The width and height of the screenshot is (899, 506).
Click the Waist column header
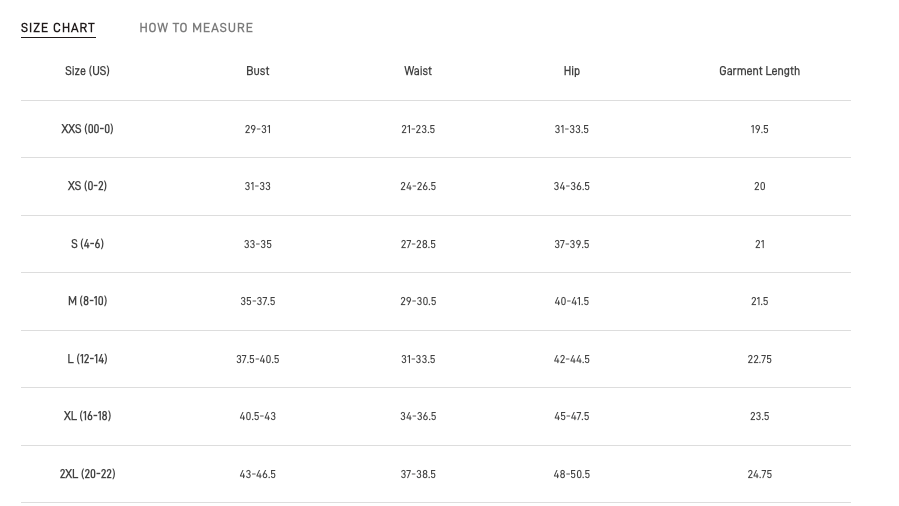(418, 71)
